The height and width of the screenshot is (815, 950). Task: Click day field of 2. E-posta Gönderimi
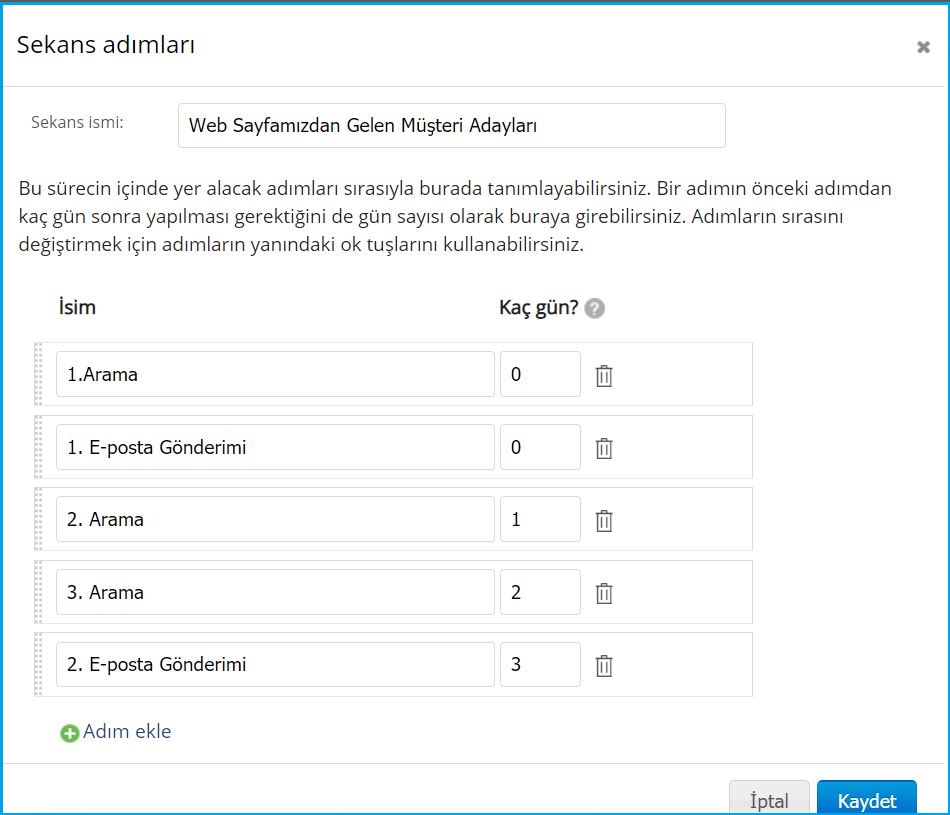[540, 664]
